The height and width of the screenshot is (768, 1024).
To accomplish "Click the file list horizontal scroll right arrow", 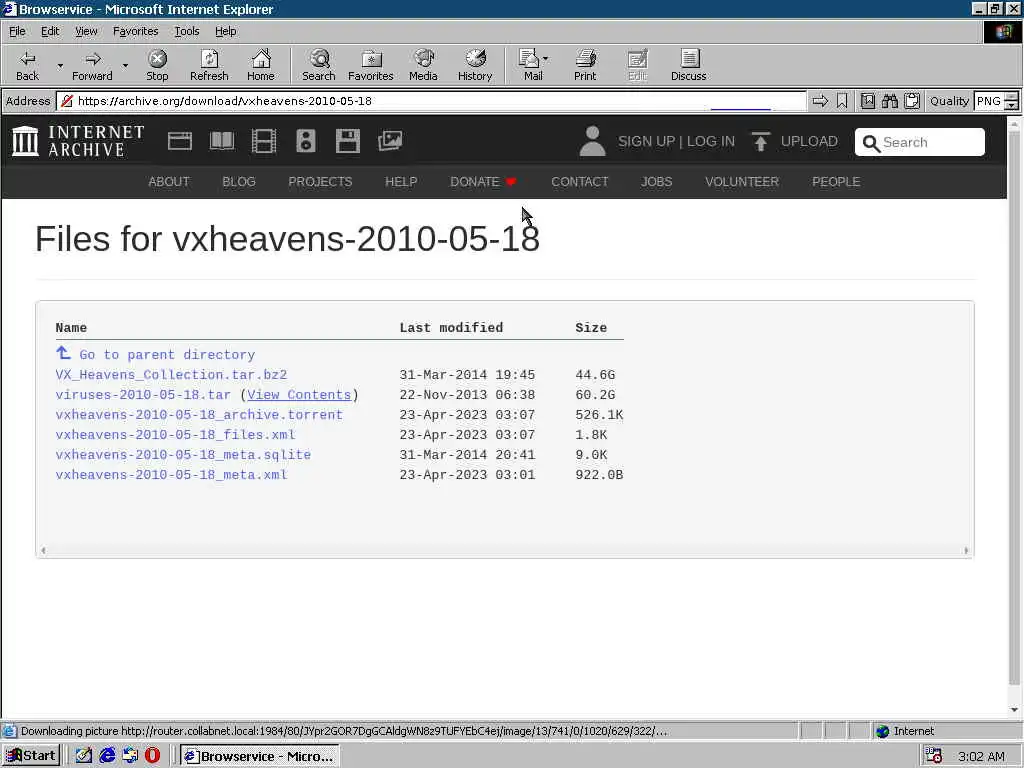I will click(x=966, y=551).
